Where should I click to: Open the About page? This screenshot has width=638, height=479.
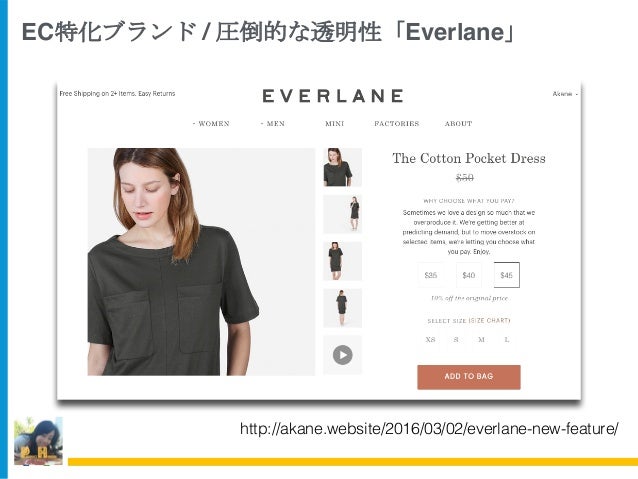[x=458, y=123]
